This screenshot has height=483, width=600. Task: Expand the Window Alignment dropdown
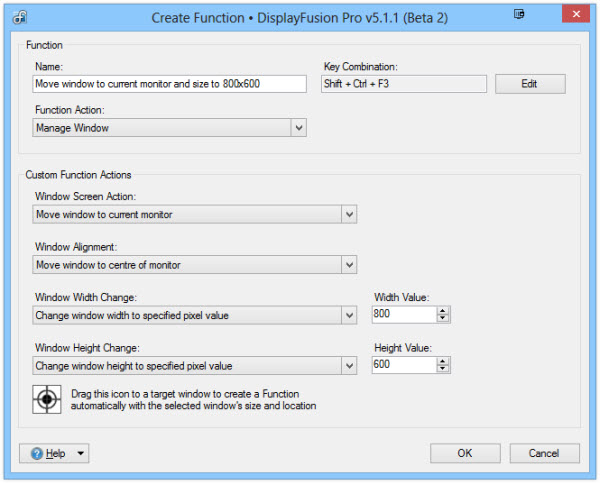click(349, 265)
